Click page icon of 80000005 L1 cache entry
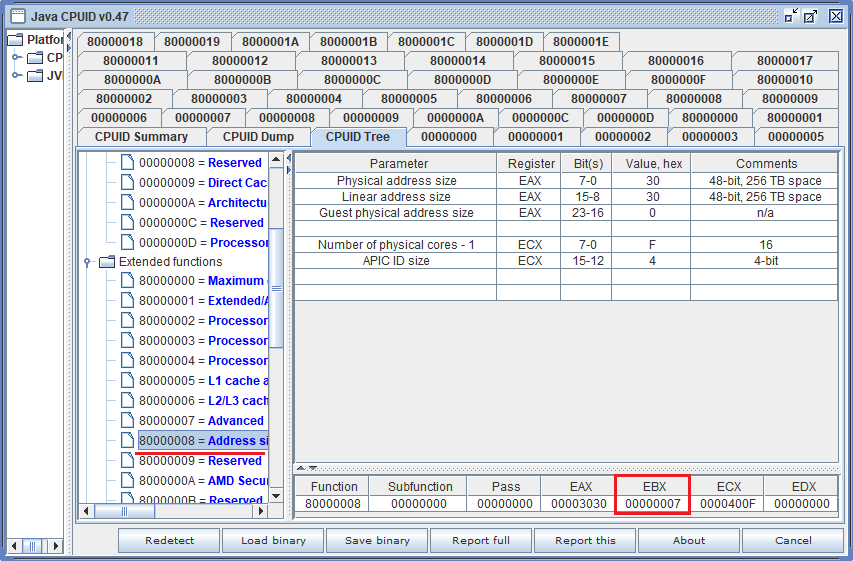The image size is (853, 561). [x=127, y=381]
